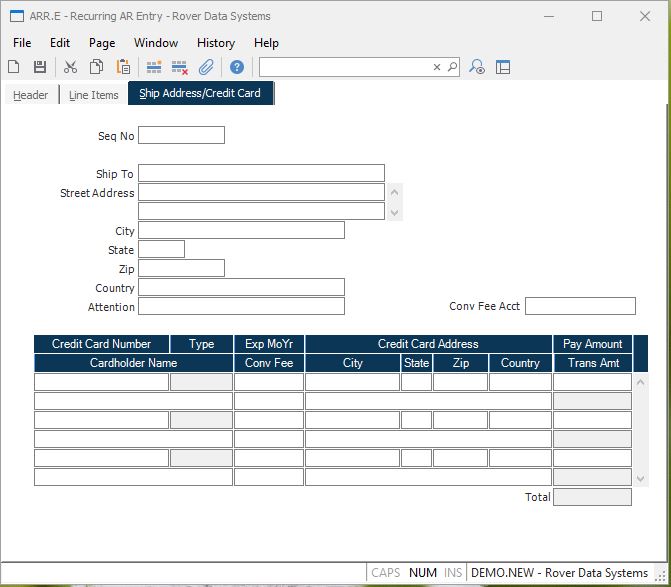
Task: Click the Conv Fee Acct field
Action: (580, 306)
